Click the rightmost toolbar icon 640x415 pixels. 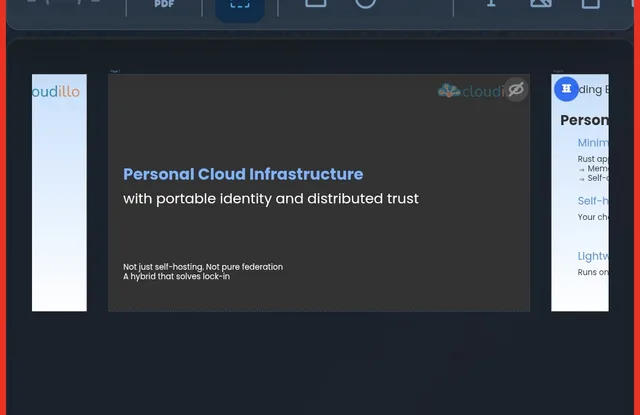coord(591,4)
